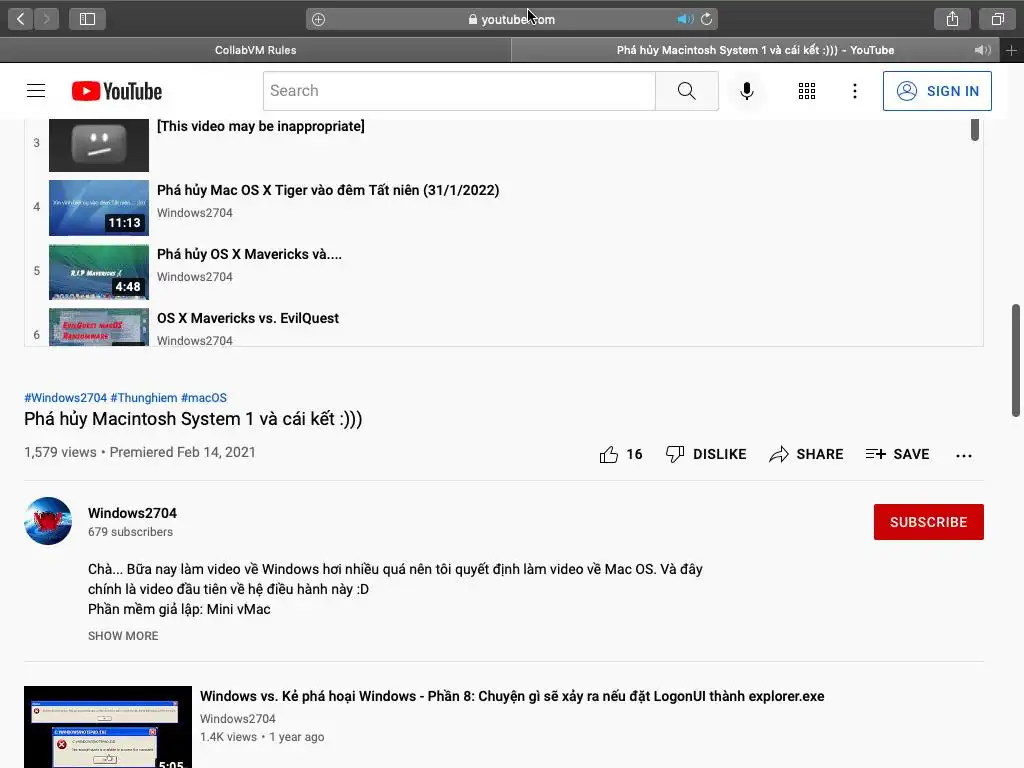
Task: Play the OS X Mavericks 4:48 thumbnail
Action: pos(99,272)
